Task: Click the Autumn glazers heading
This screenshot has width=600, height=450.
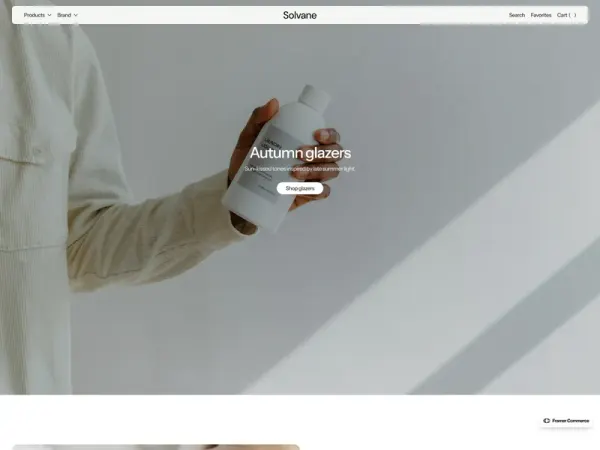Action: [300, 153]
